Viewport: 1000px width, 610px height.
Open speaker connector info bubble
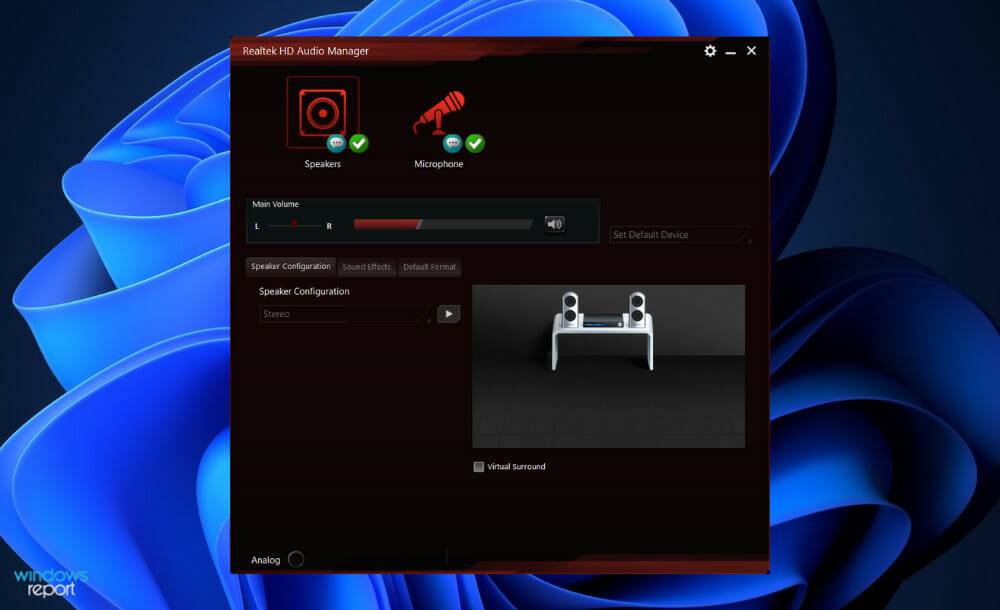[336, 142]
